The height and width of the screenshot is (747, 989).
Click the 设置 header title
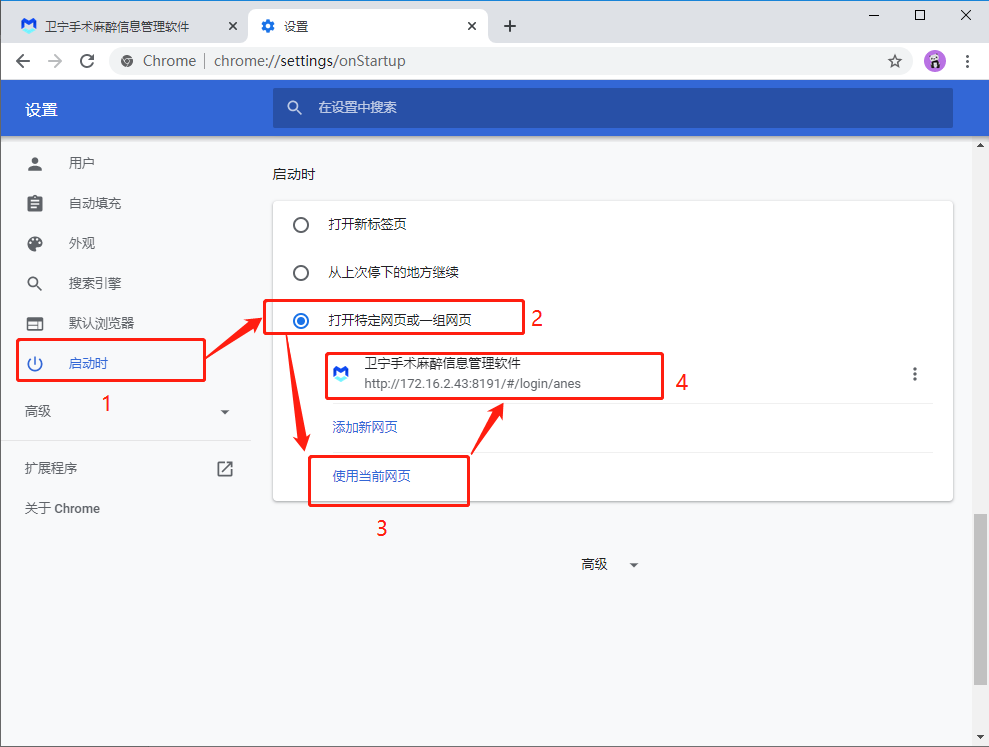(42, 110)
